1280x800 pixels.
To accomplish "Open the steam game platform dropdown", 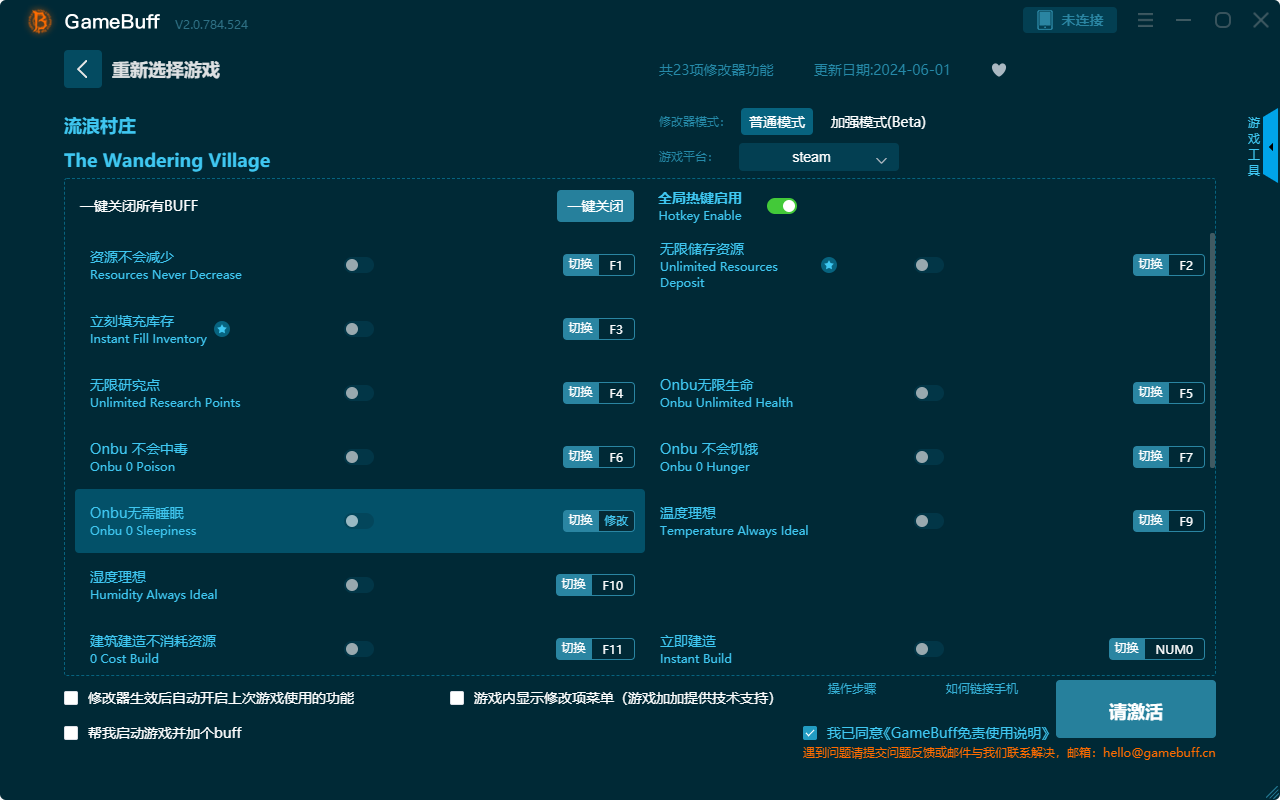I will (819, 157).
